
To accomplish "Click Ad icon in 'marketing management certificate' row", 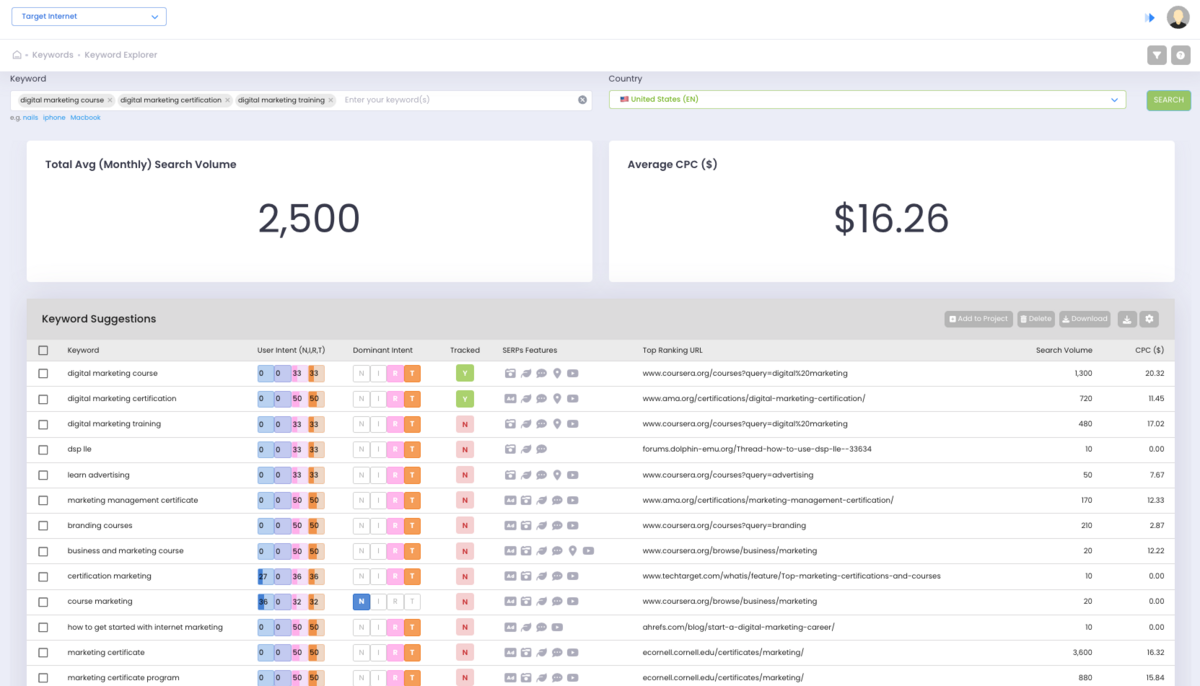I will (x=510, y=500).
